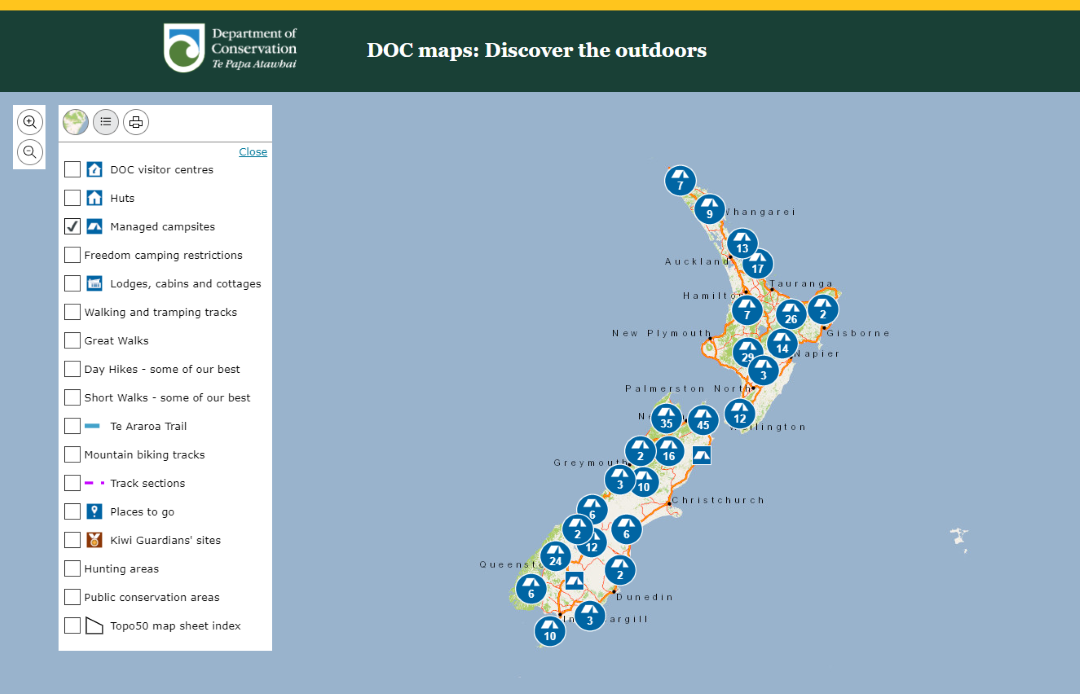This screenshot has height=694, width=1080.
Task: Click the Dunedin map label
Action: tap(644, 597)
